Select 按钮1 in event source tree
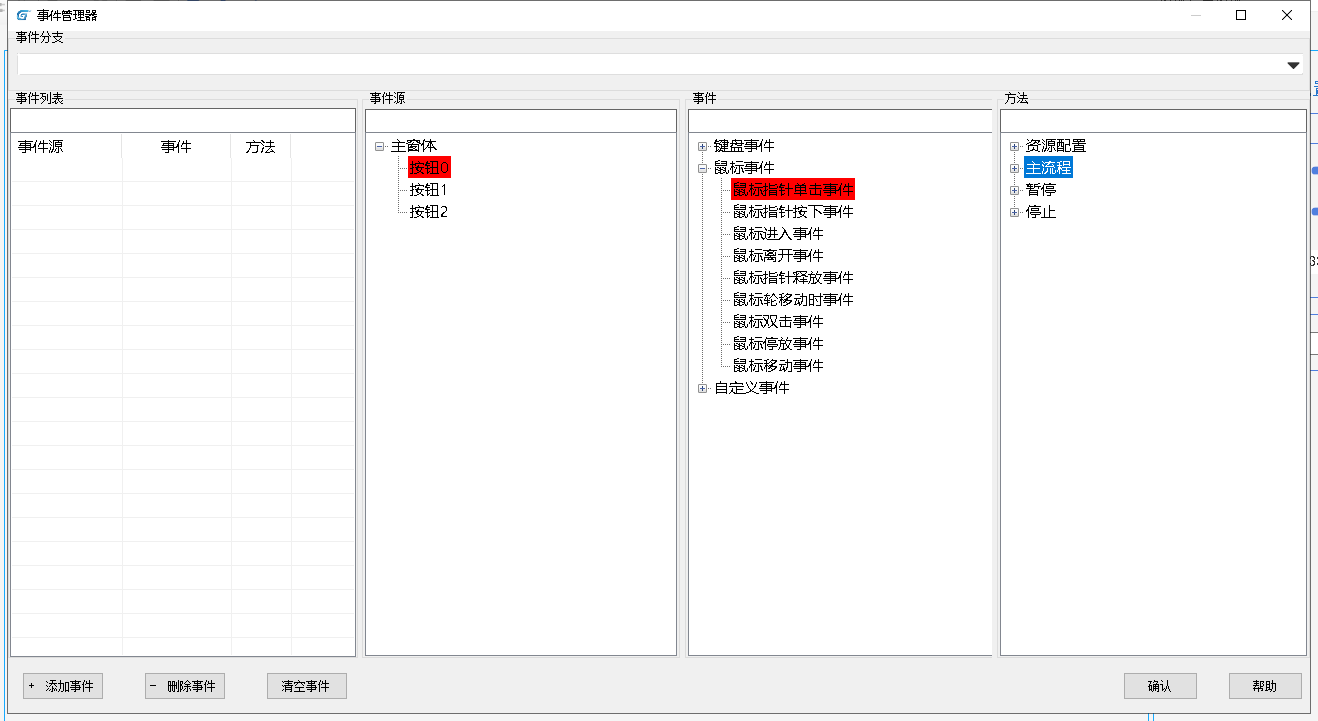The width and height of the screenshot is (1318, 721). (x=428, y=190)
